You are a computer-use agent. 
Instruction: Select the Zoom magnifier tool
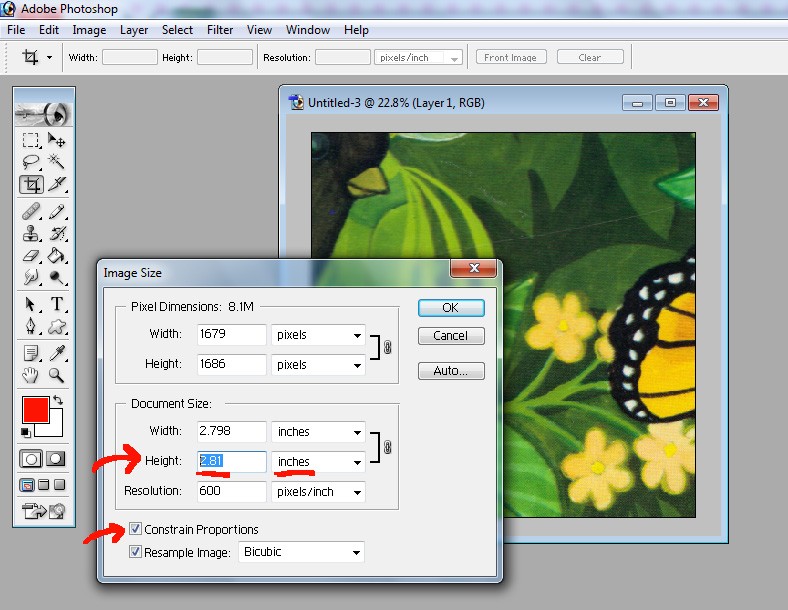pos(56,375)
